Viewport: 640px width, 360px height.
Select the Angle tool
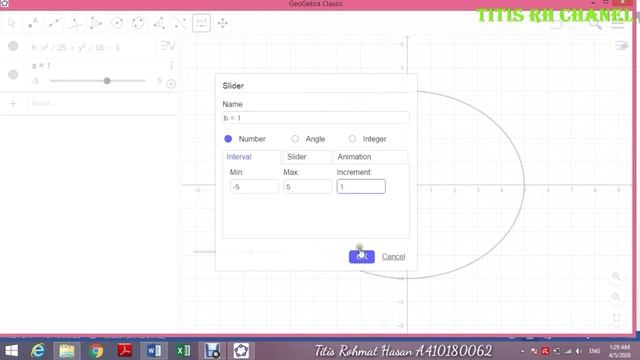pos(159,23)
